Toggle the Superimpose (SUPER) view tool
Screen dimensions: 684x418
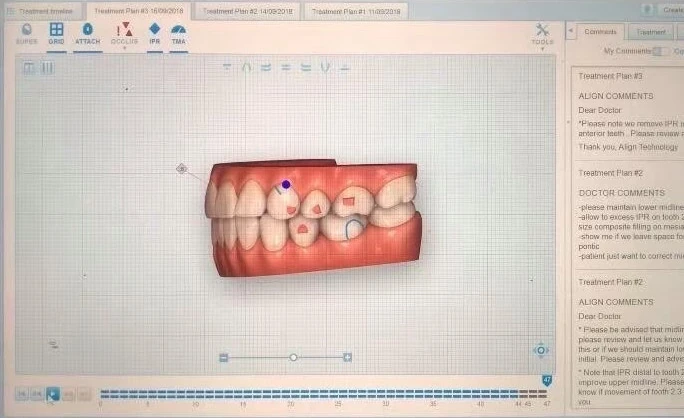(26, 33)
